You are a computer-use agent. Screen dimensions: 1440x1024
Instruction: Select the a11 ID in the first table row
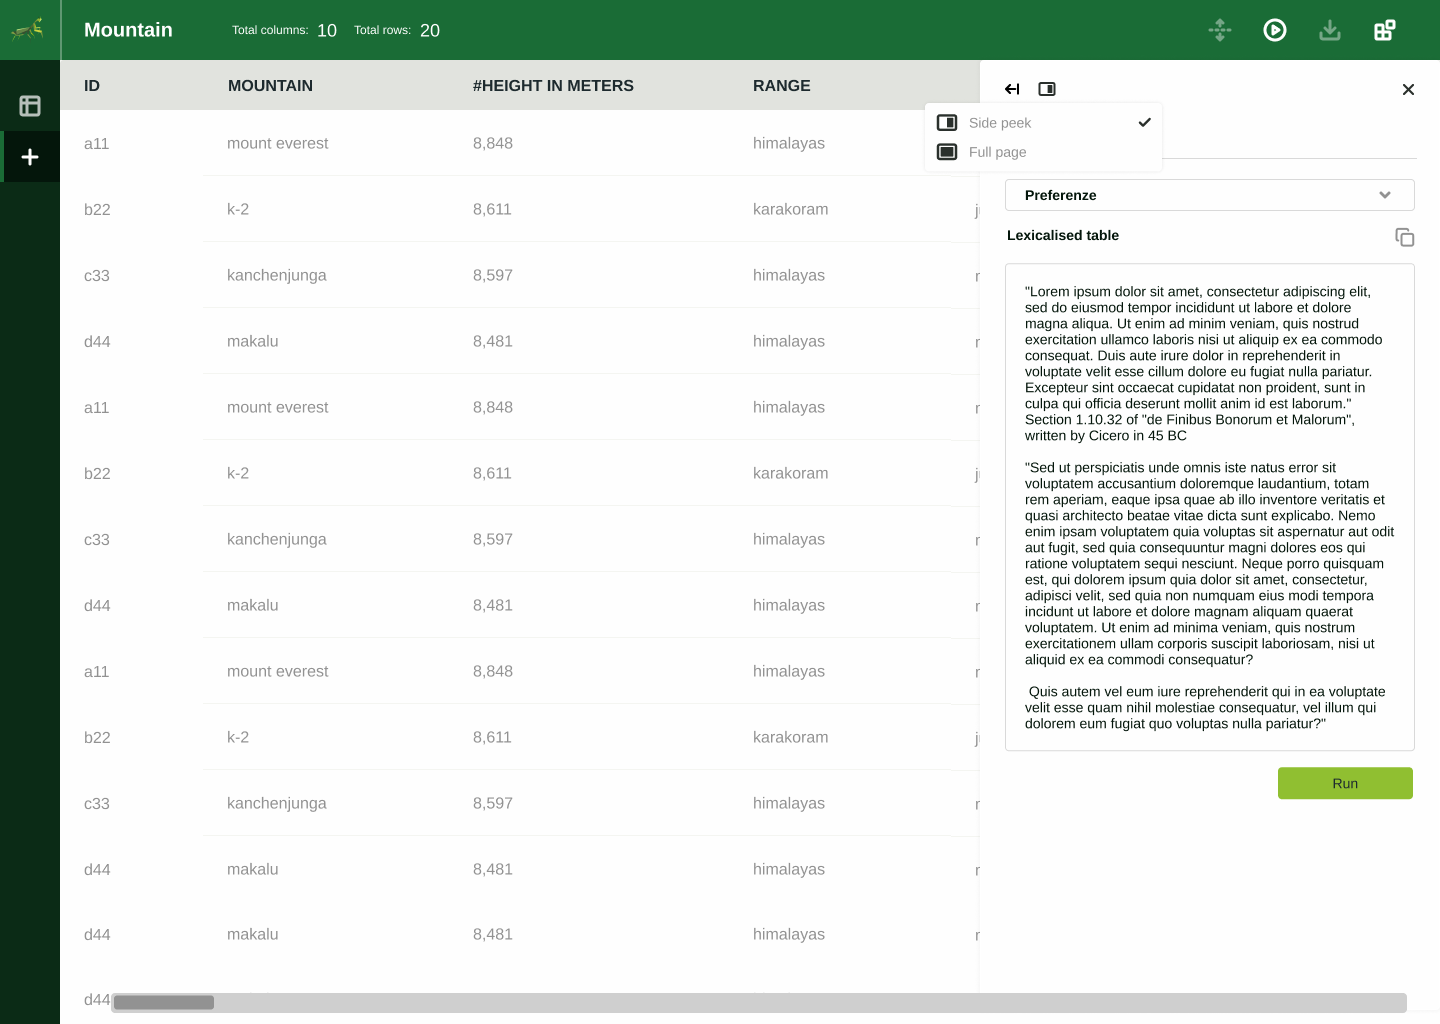pyautogui.click(x=97, y=144)
